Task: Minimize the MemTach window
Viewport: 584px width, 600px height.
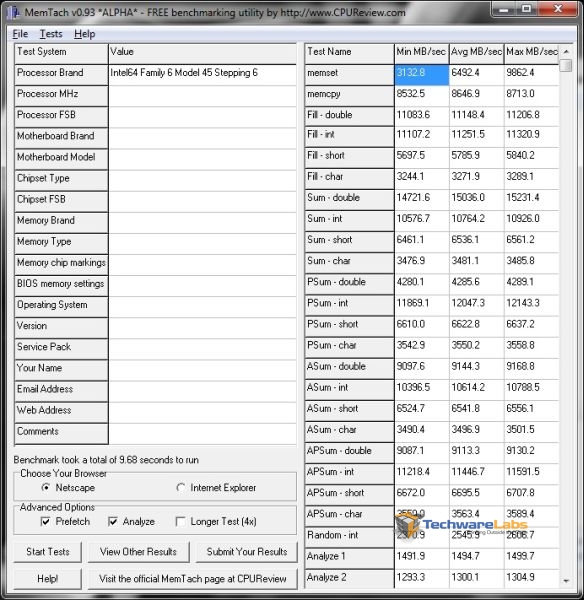Action: (x=504, y=9)
